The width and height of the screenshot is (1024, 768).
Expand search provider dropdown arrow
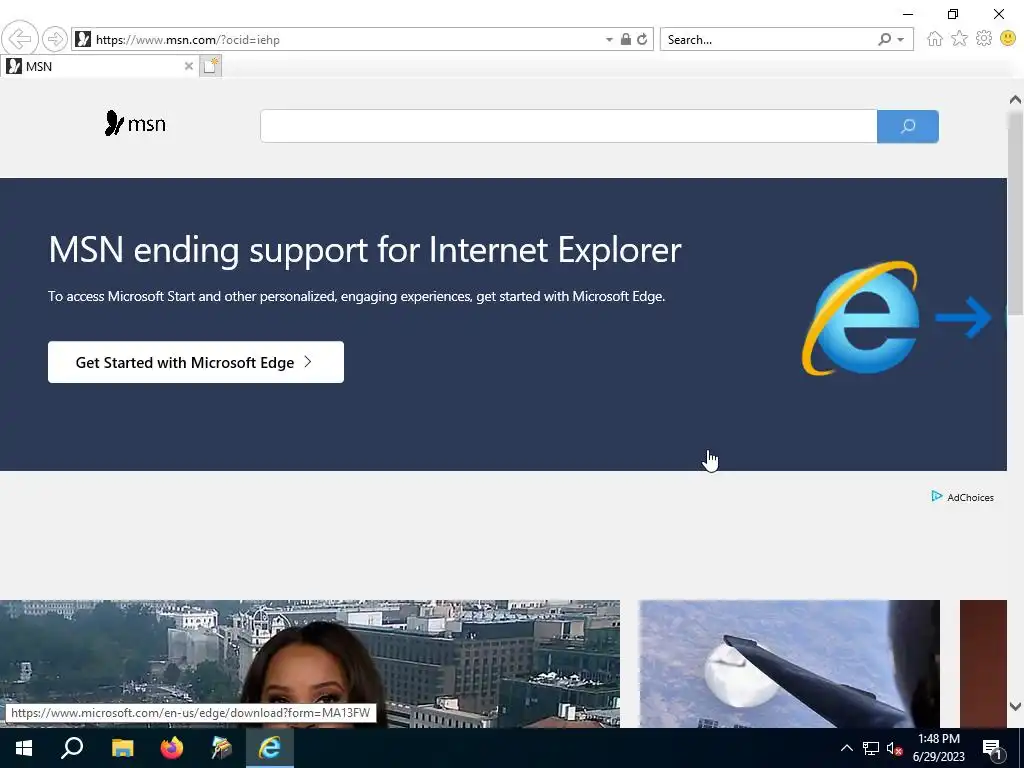click(901, 40)
